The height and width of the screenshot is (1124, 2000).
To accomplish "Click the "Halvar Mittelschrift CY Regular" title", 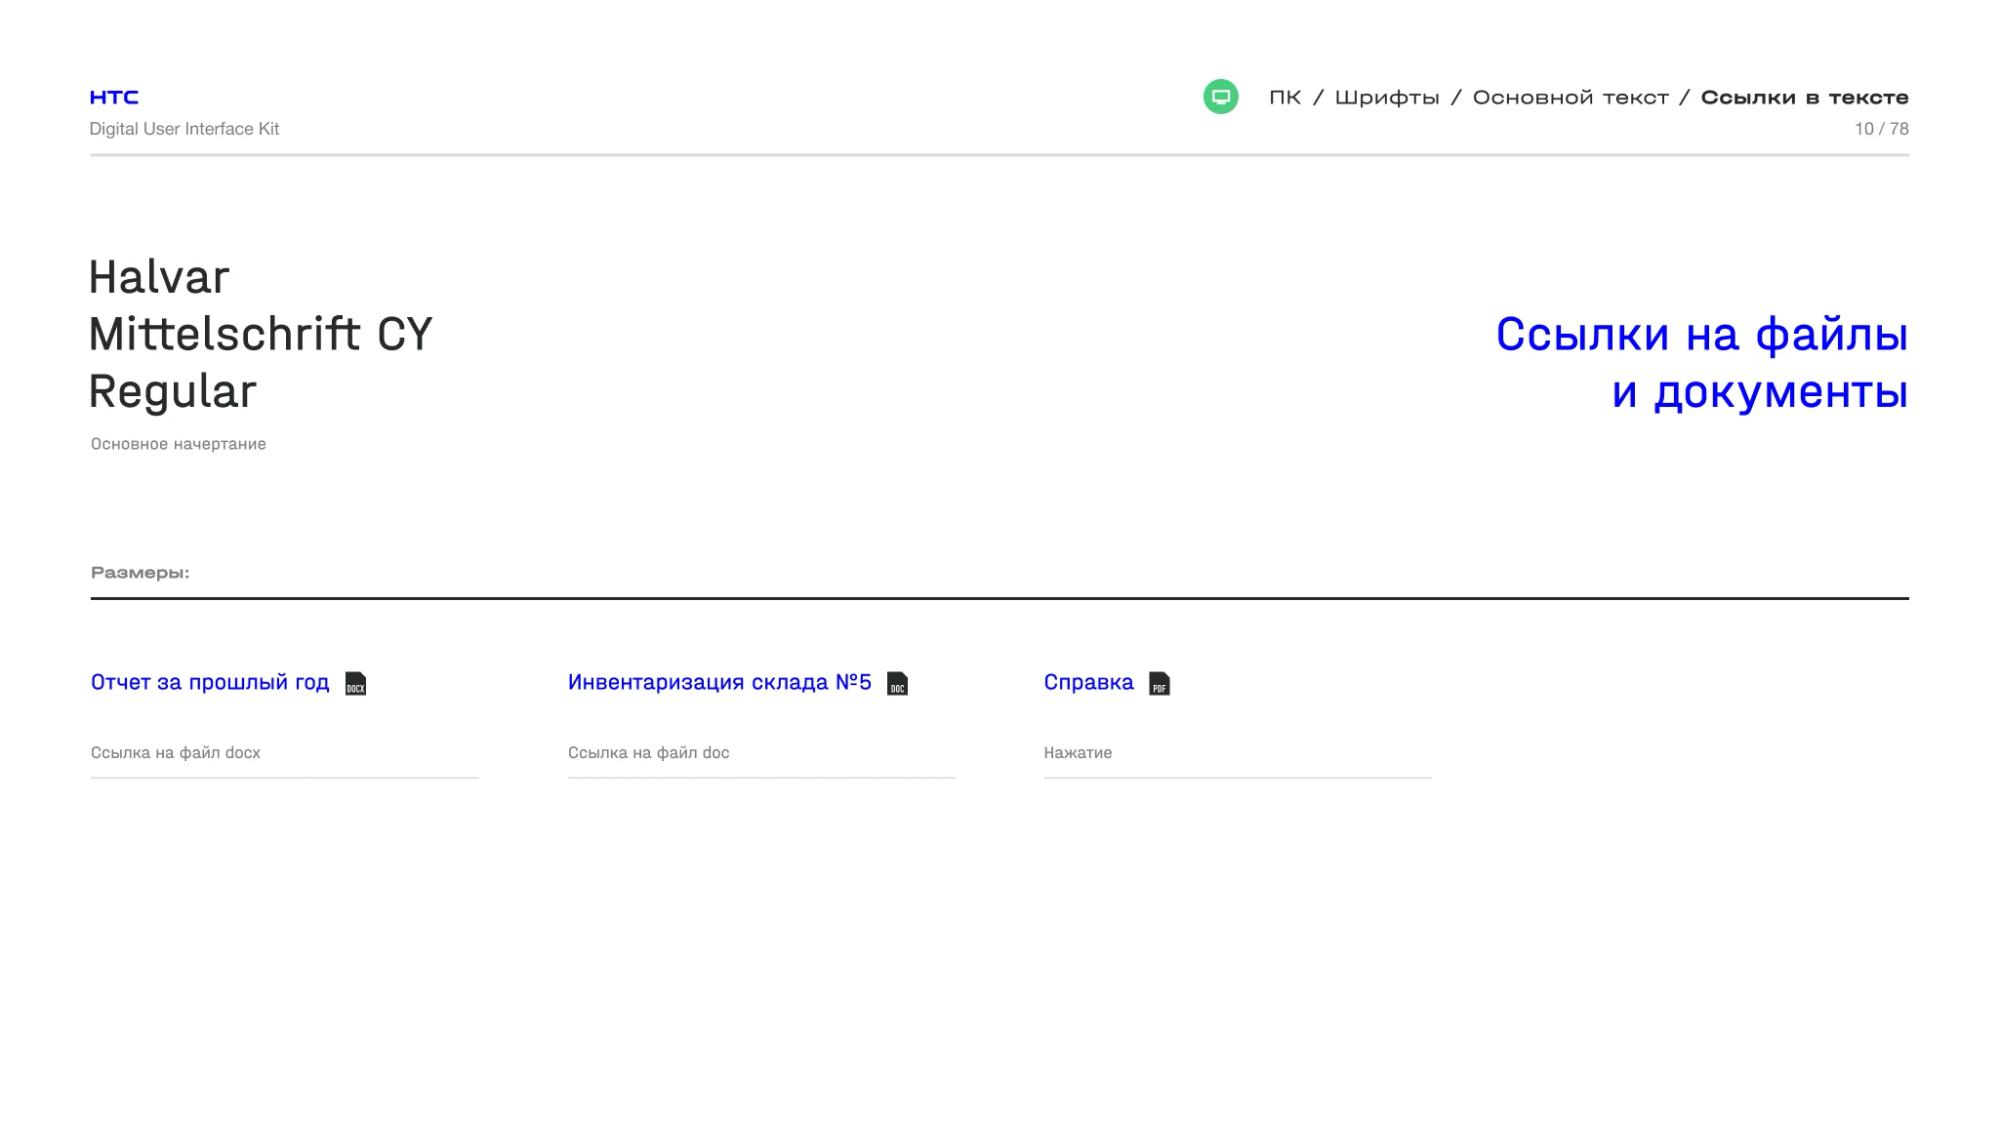I will [x=260, y=334].
